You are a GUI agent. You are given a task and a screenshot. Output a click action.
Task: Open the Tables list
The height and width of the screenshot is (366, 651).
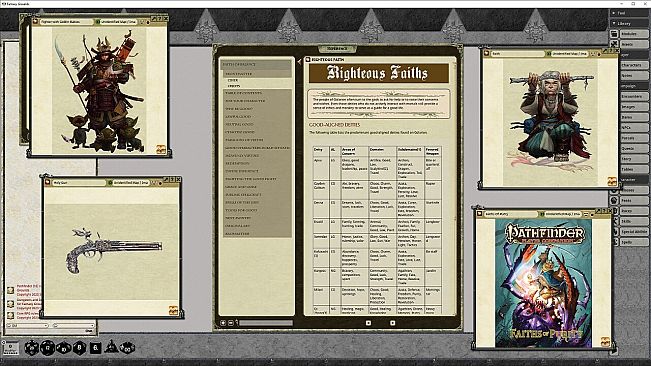click(x=634, y=169)
